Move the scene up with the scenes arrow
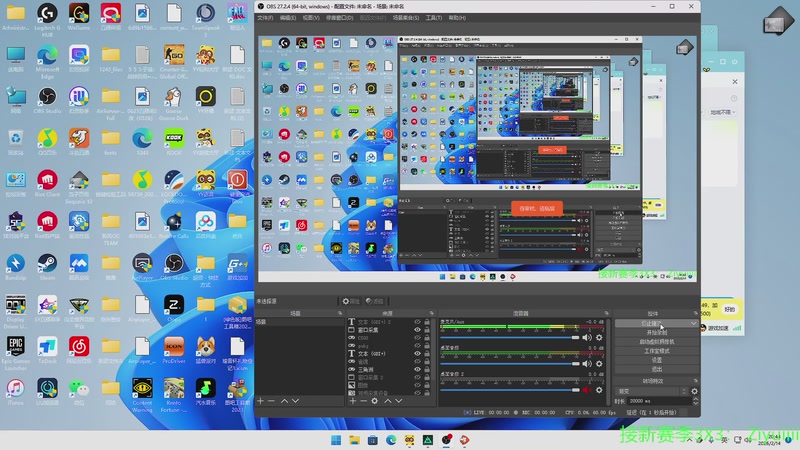Viewport: 800px width, 450px height. 284,401
